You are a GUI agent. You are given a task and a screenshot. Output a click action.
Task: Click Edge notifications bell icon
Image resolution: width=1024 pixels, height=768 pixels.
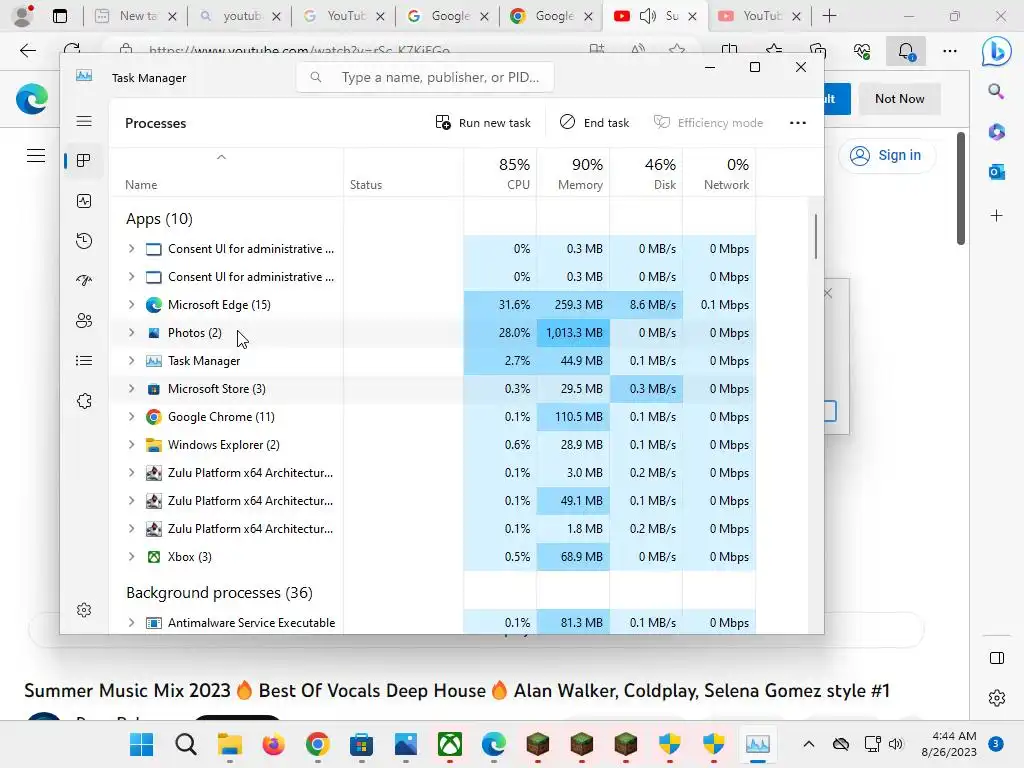(906, 51)
